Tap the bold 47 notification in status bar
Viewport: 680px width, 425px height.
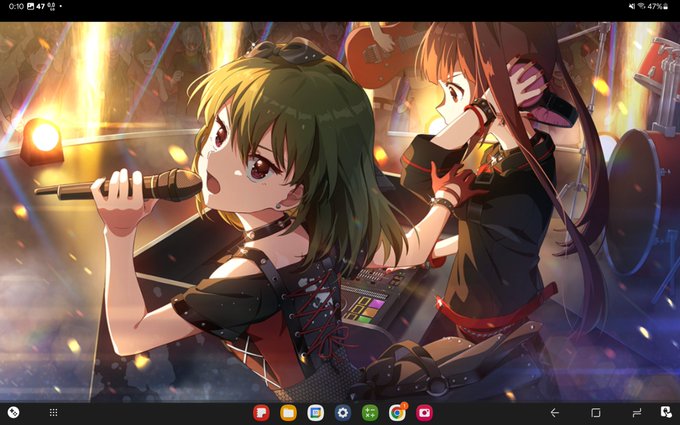point(41,6)
